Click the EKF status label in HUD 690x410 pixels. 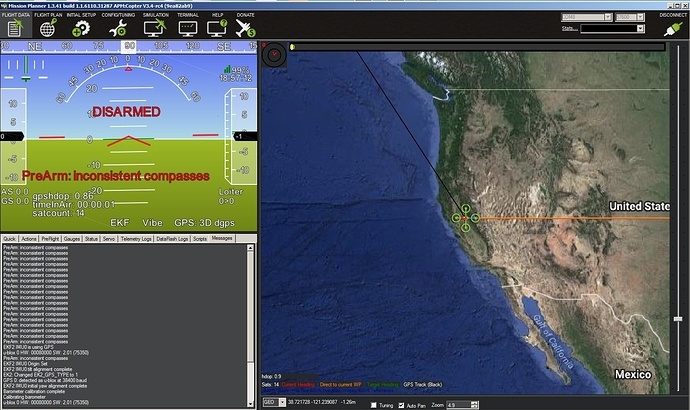pyautogui.click(x=120, y=223)
